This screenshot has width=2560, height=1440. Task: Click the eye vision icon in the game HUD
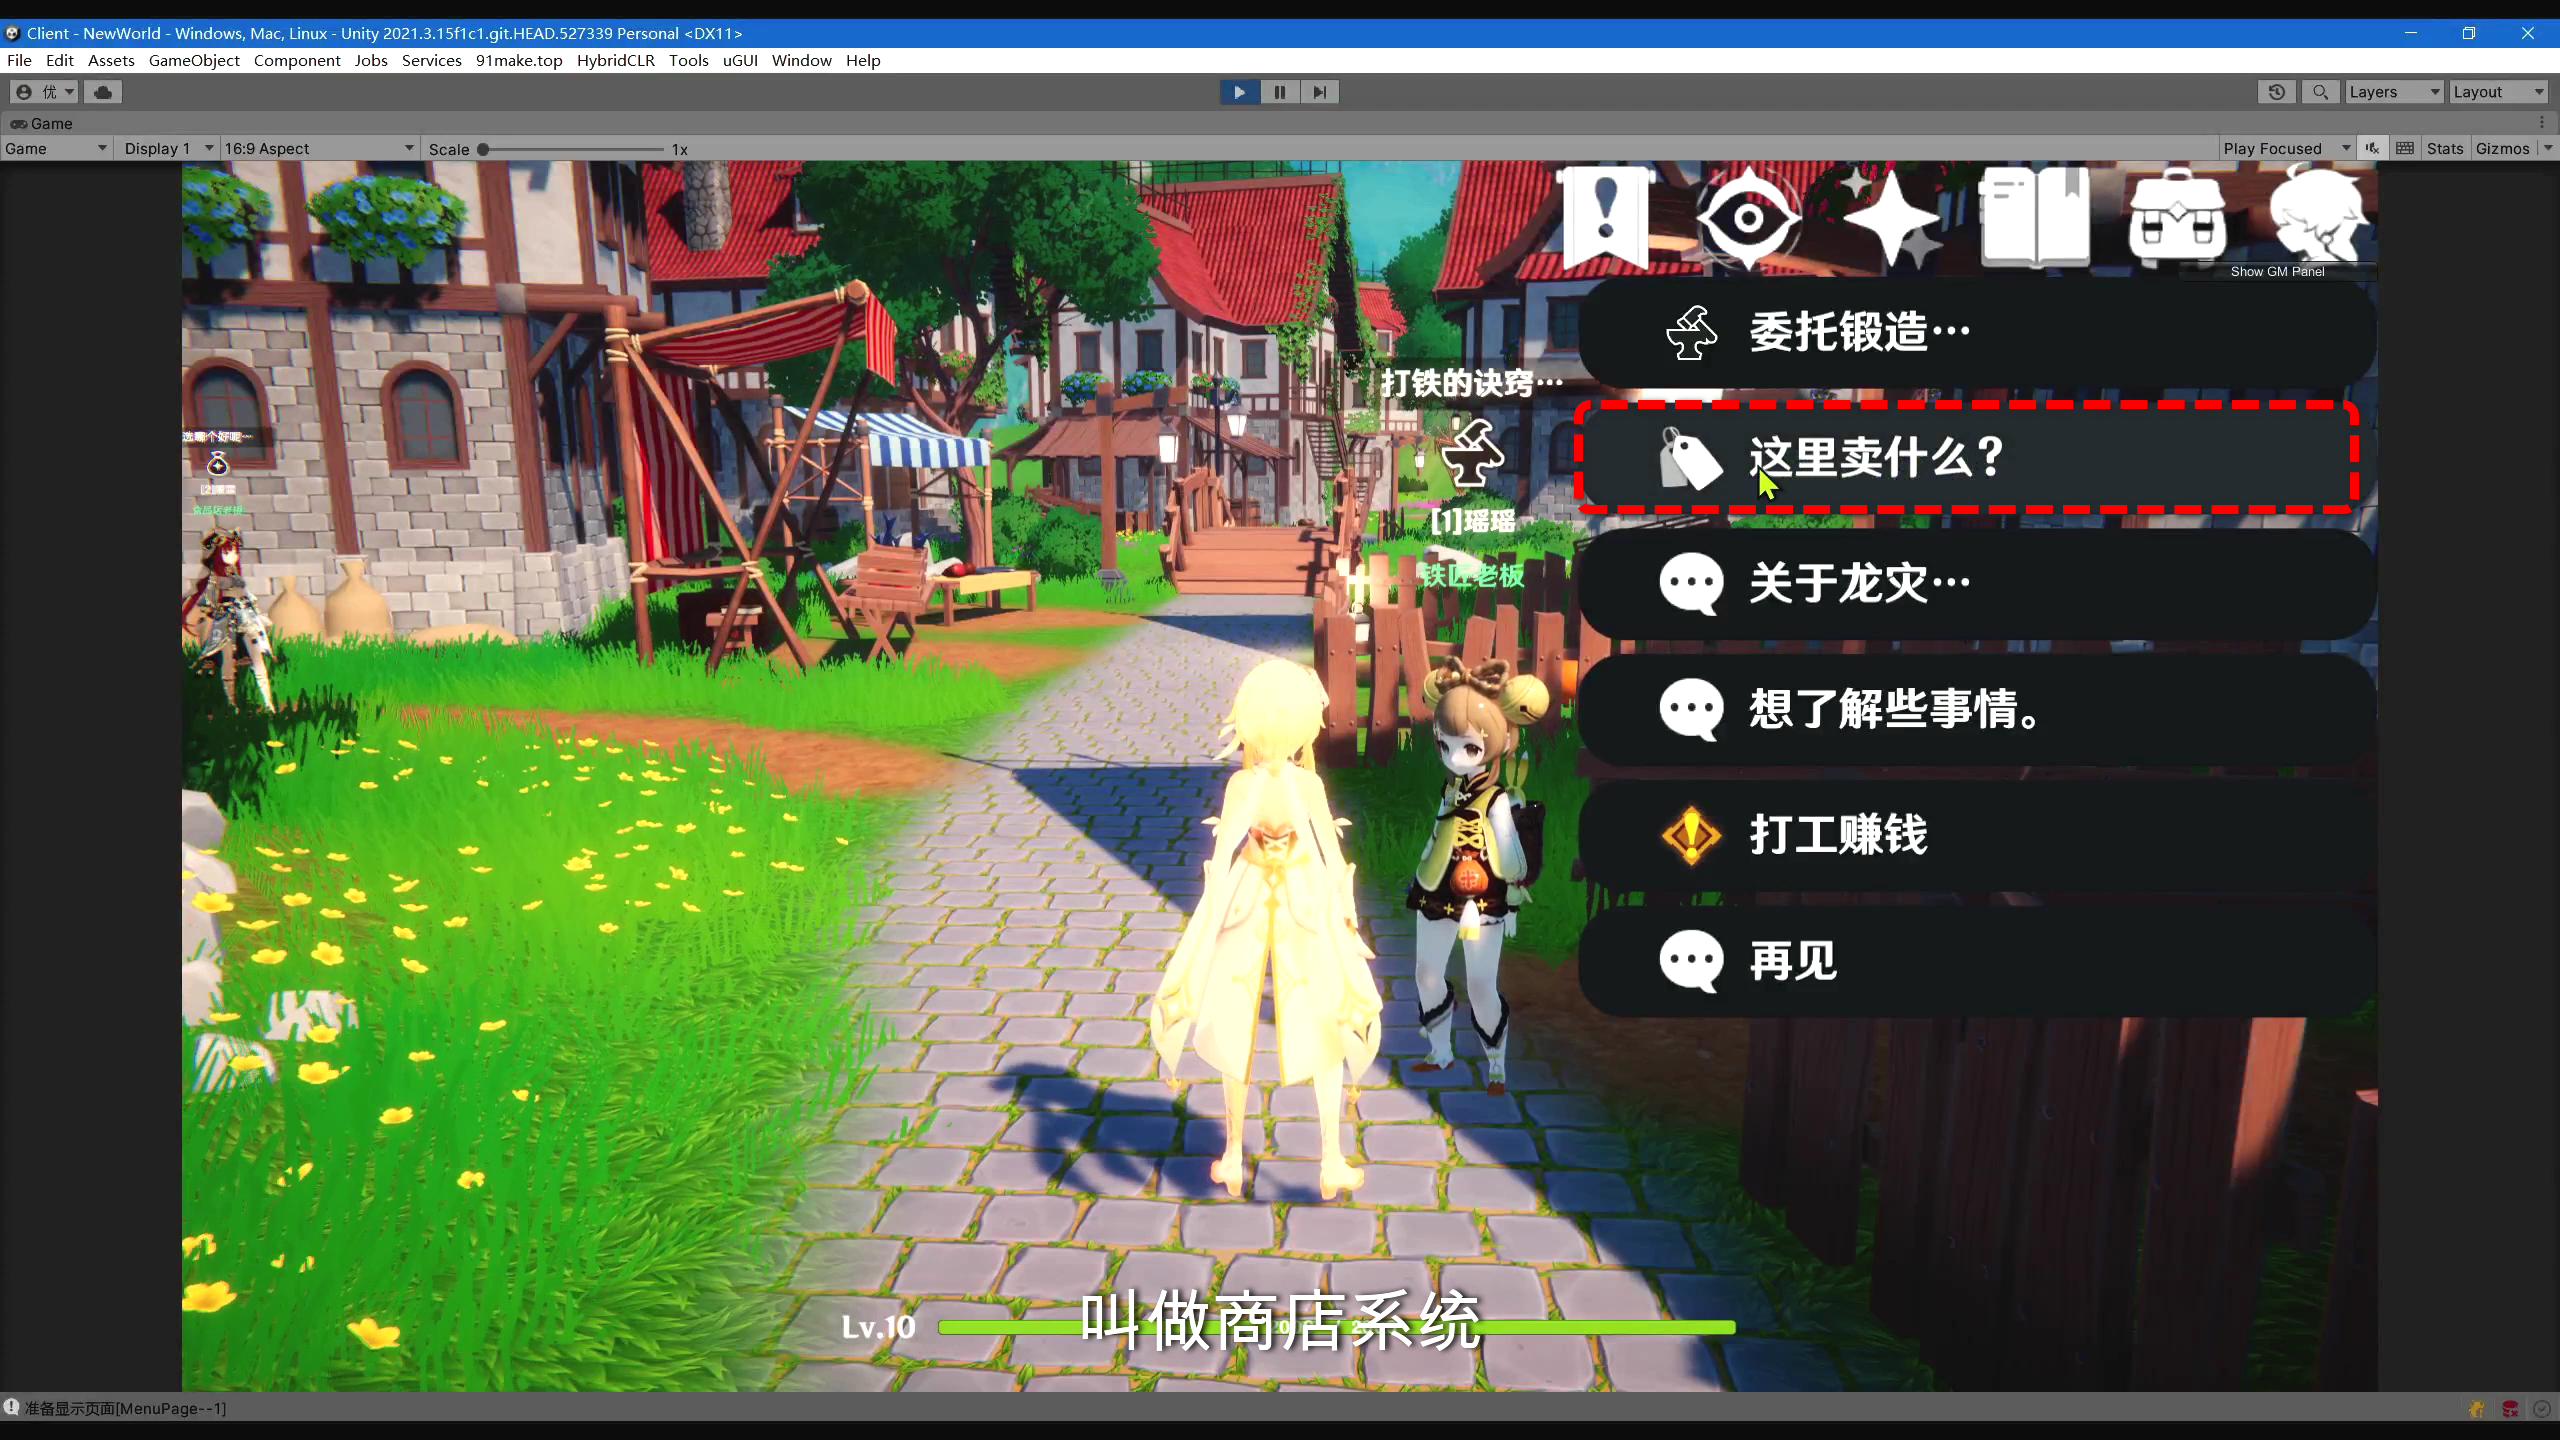point(1748,218)
